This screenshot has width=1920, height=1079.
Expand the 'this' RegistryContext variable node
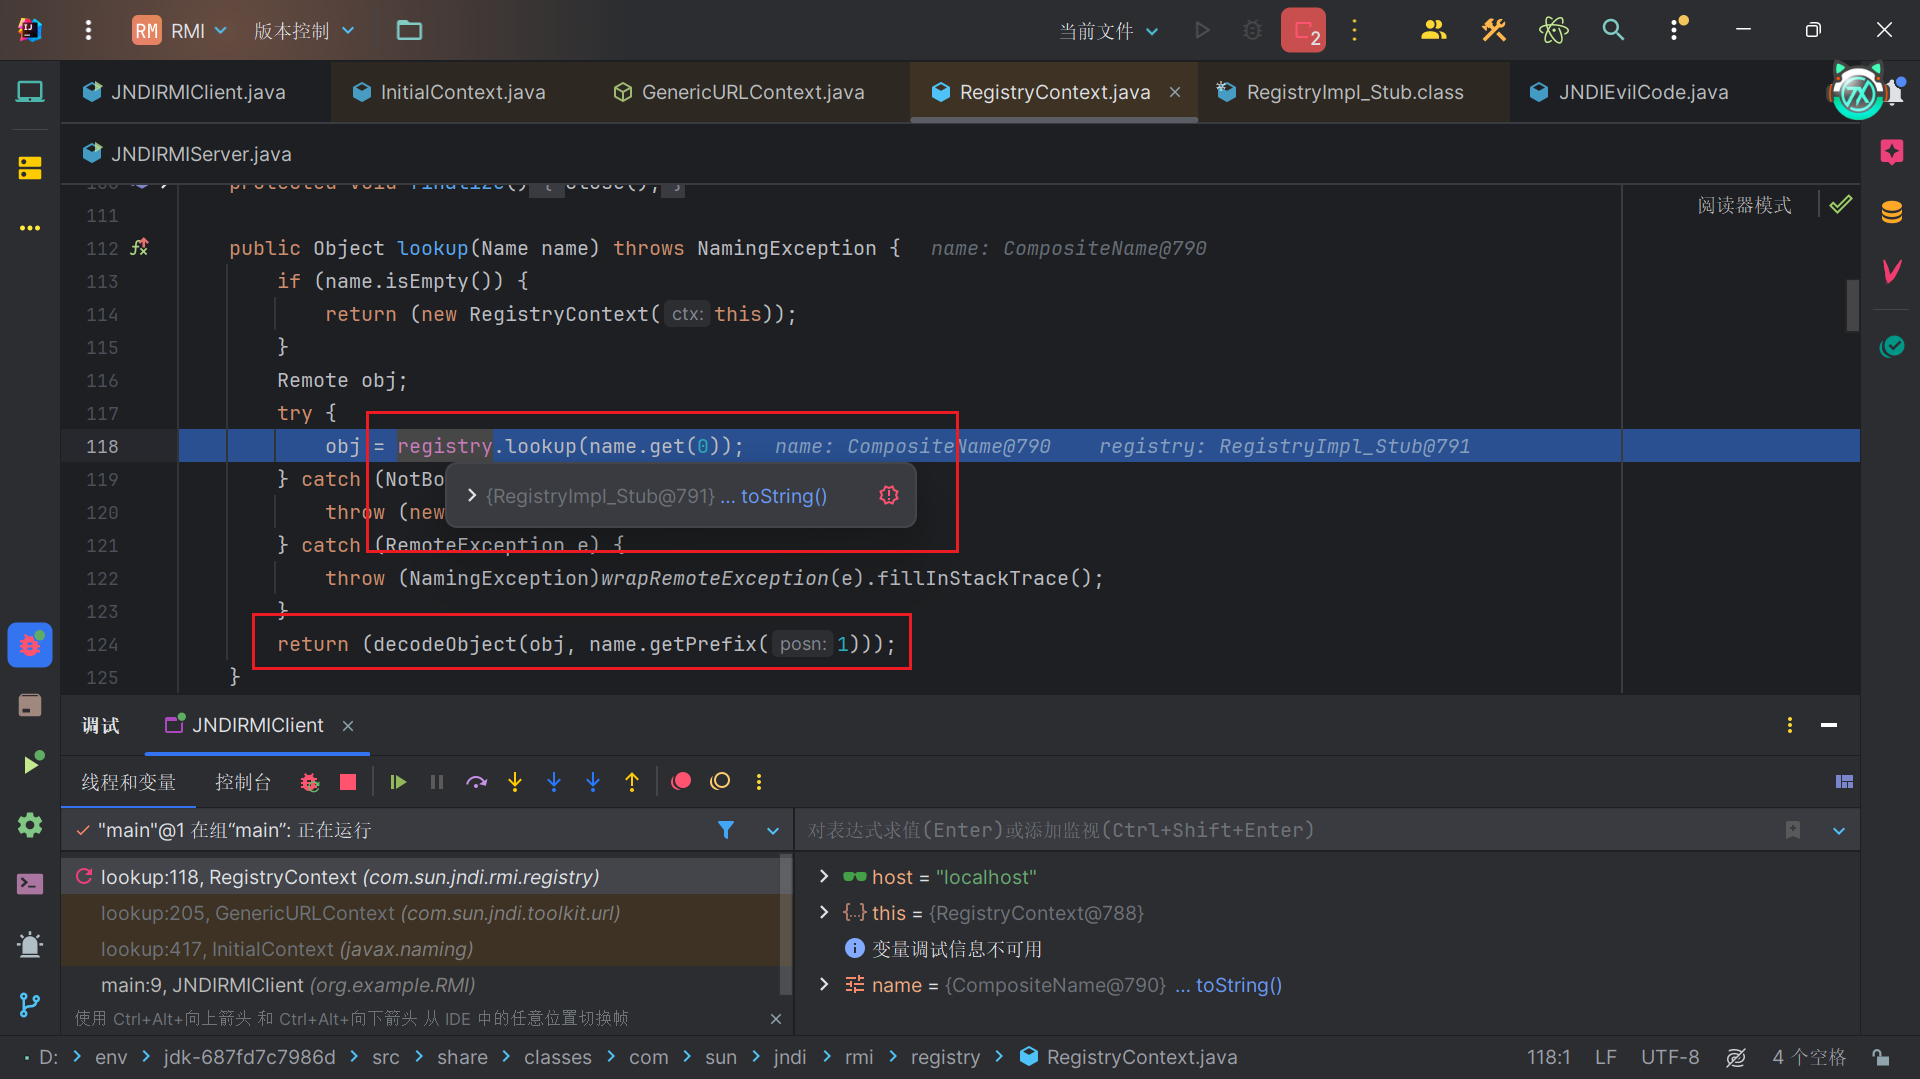coord(824,913)
